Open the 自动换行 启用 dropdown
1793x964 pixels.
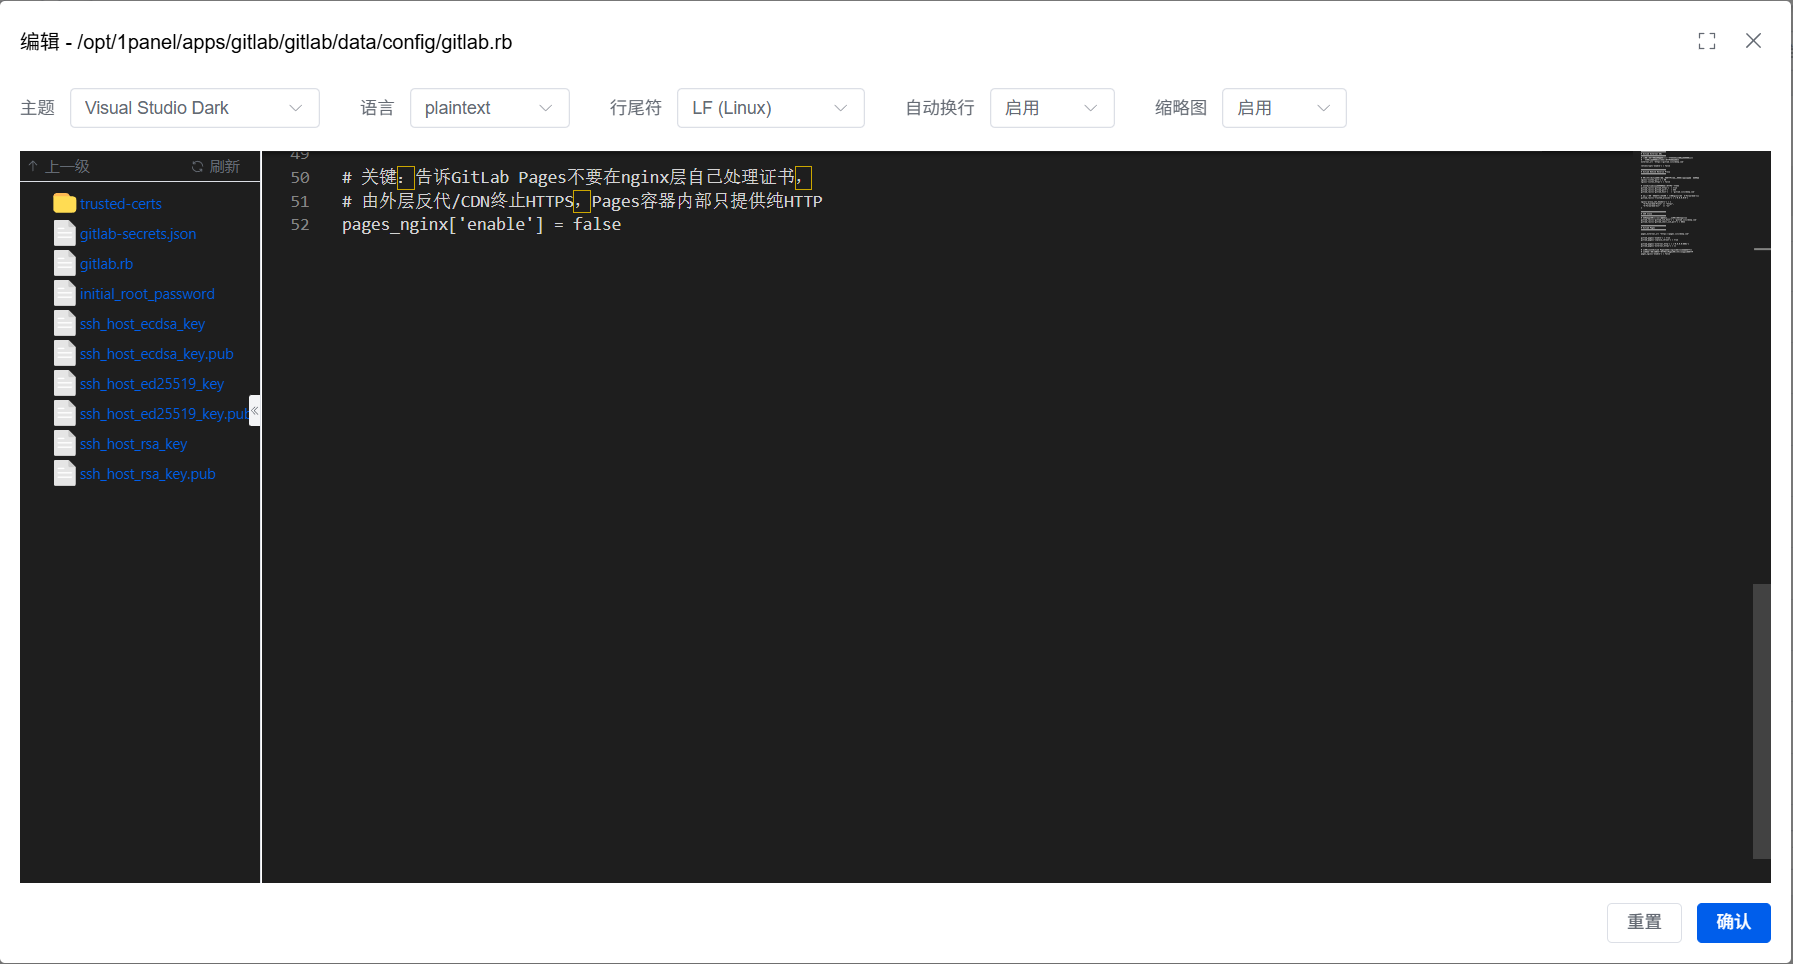[x=1052, y=108]
